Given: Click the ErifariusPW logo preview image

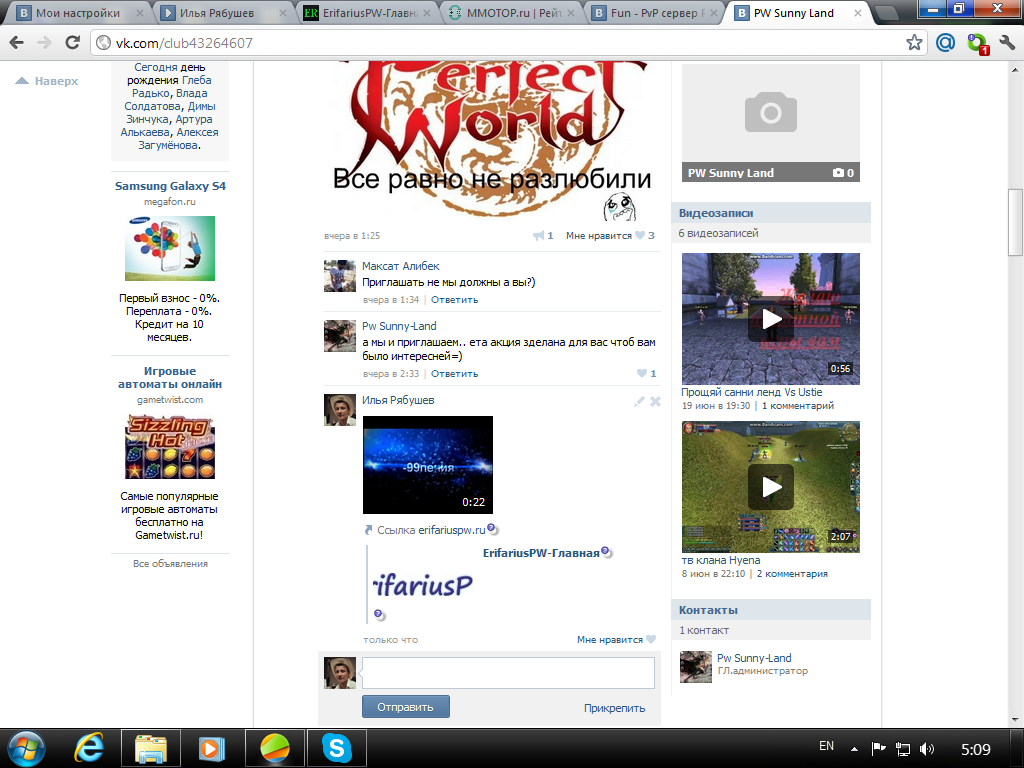Looking at the screenshot, I should coord(422,585).
